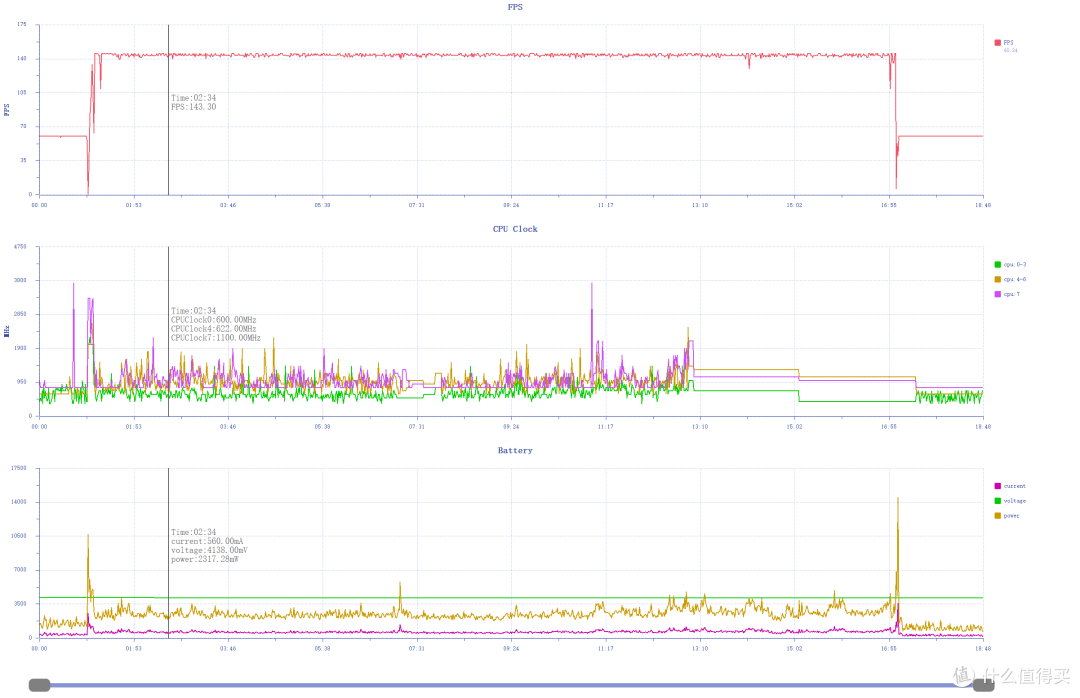
Task: Click the 3500 label on the Battery y-axis
Action: pos(20,604)
